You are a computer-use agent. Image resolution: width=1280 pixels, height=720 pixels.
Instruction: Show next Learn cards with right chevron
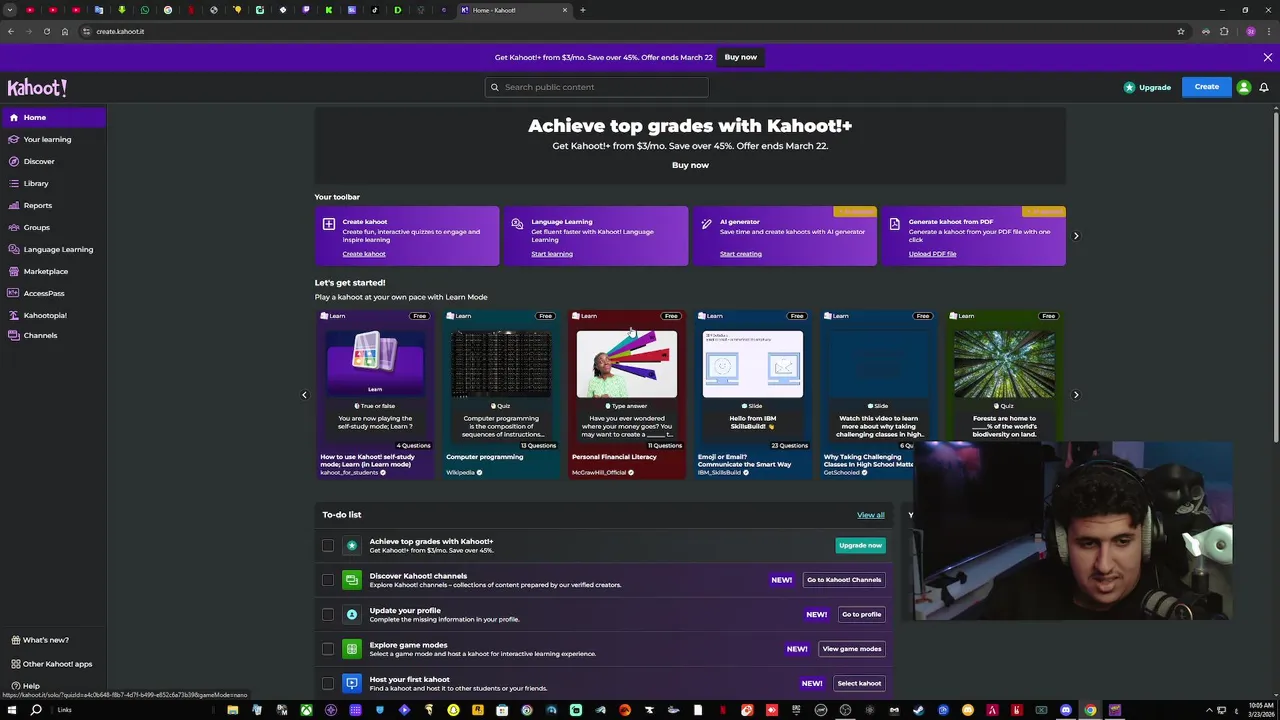tap(1076, 395)
